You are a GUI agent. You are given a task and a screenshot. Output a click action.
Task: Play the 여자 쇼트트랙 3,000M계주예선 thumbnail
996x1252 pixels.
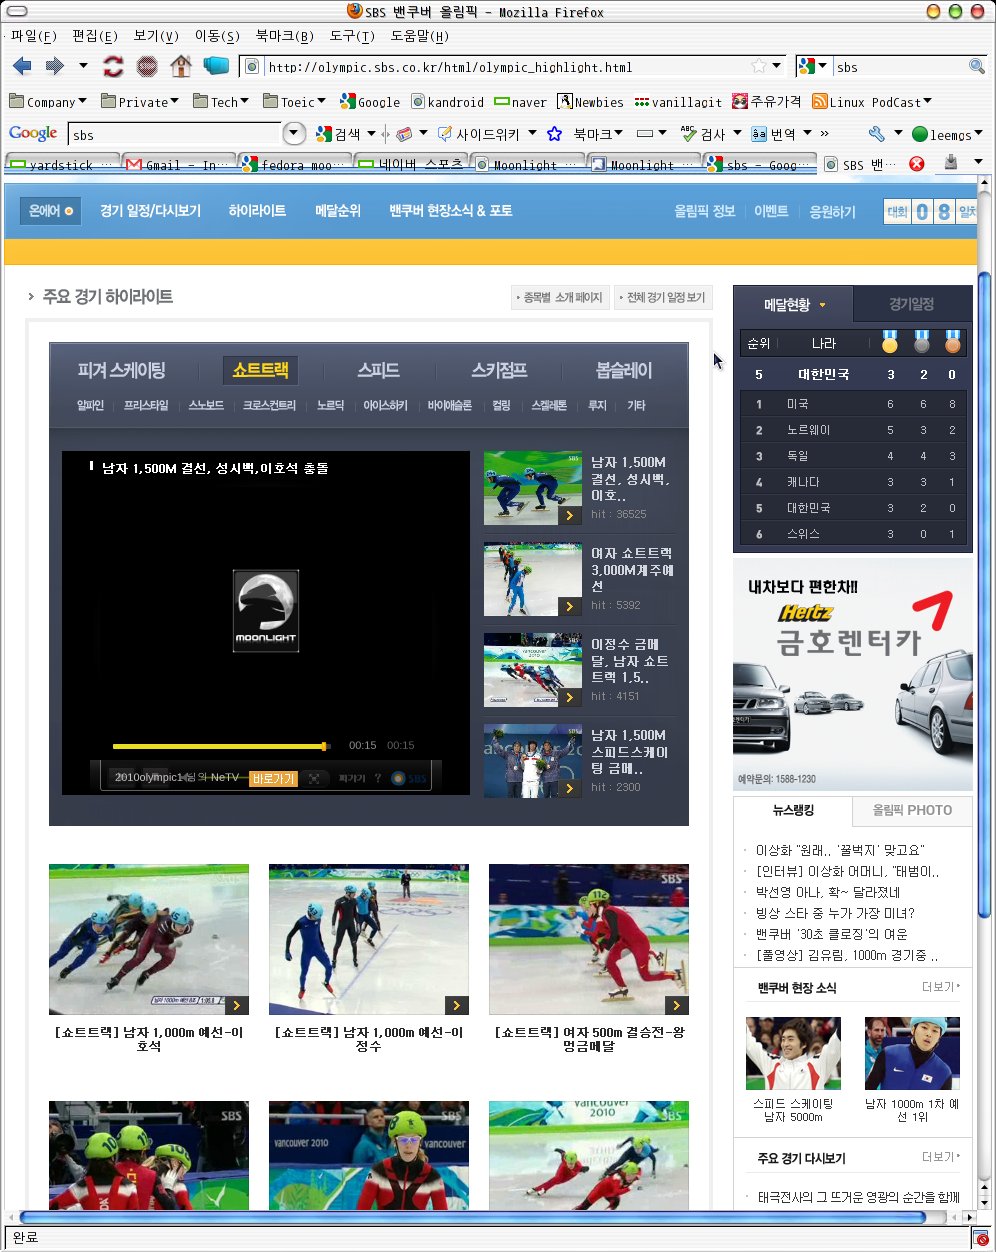point(532,579)
